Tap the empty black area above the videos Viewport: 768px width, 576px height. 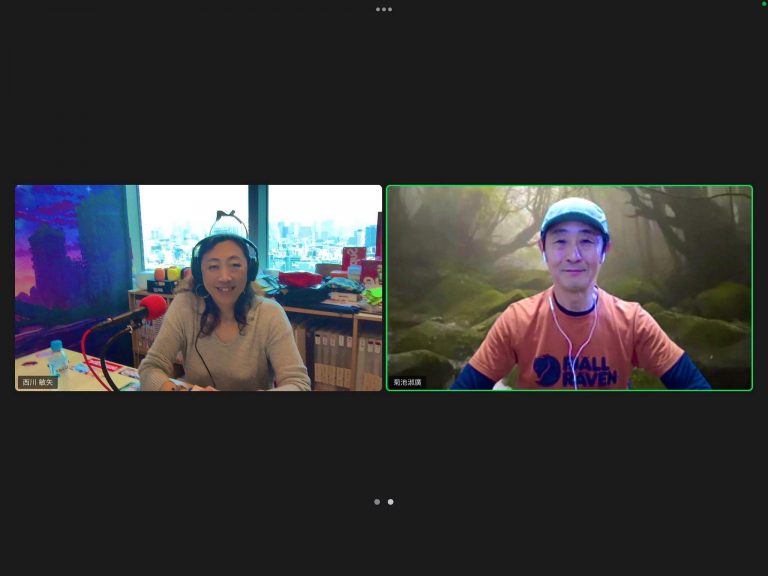click(x=384, y=100)
